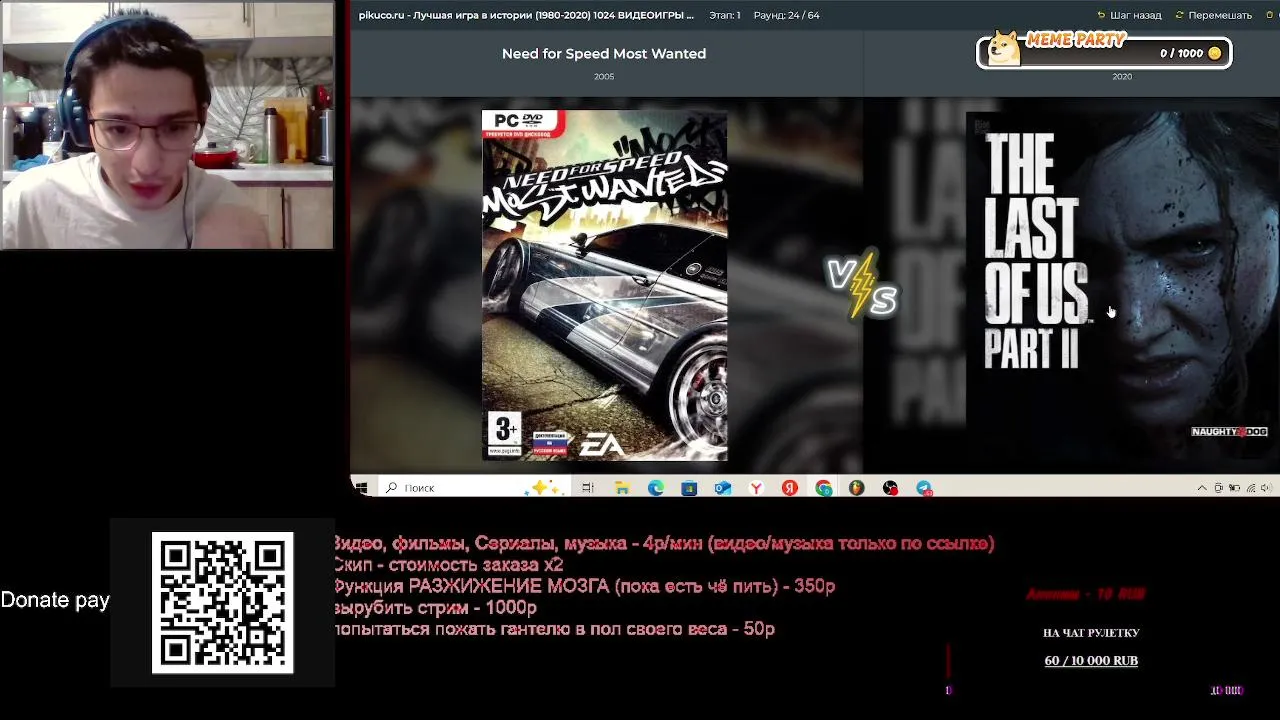Click the taskbar search box labeled Поиск

(x=474, y=487)
